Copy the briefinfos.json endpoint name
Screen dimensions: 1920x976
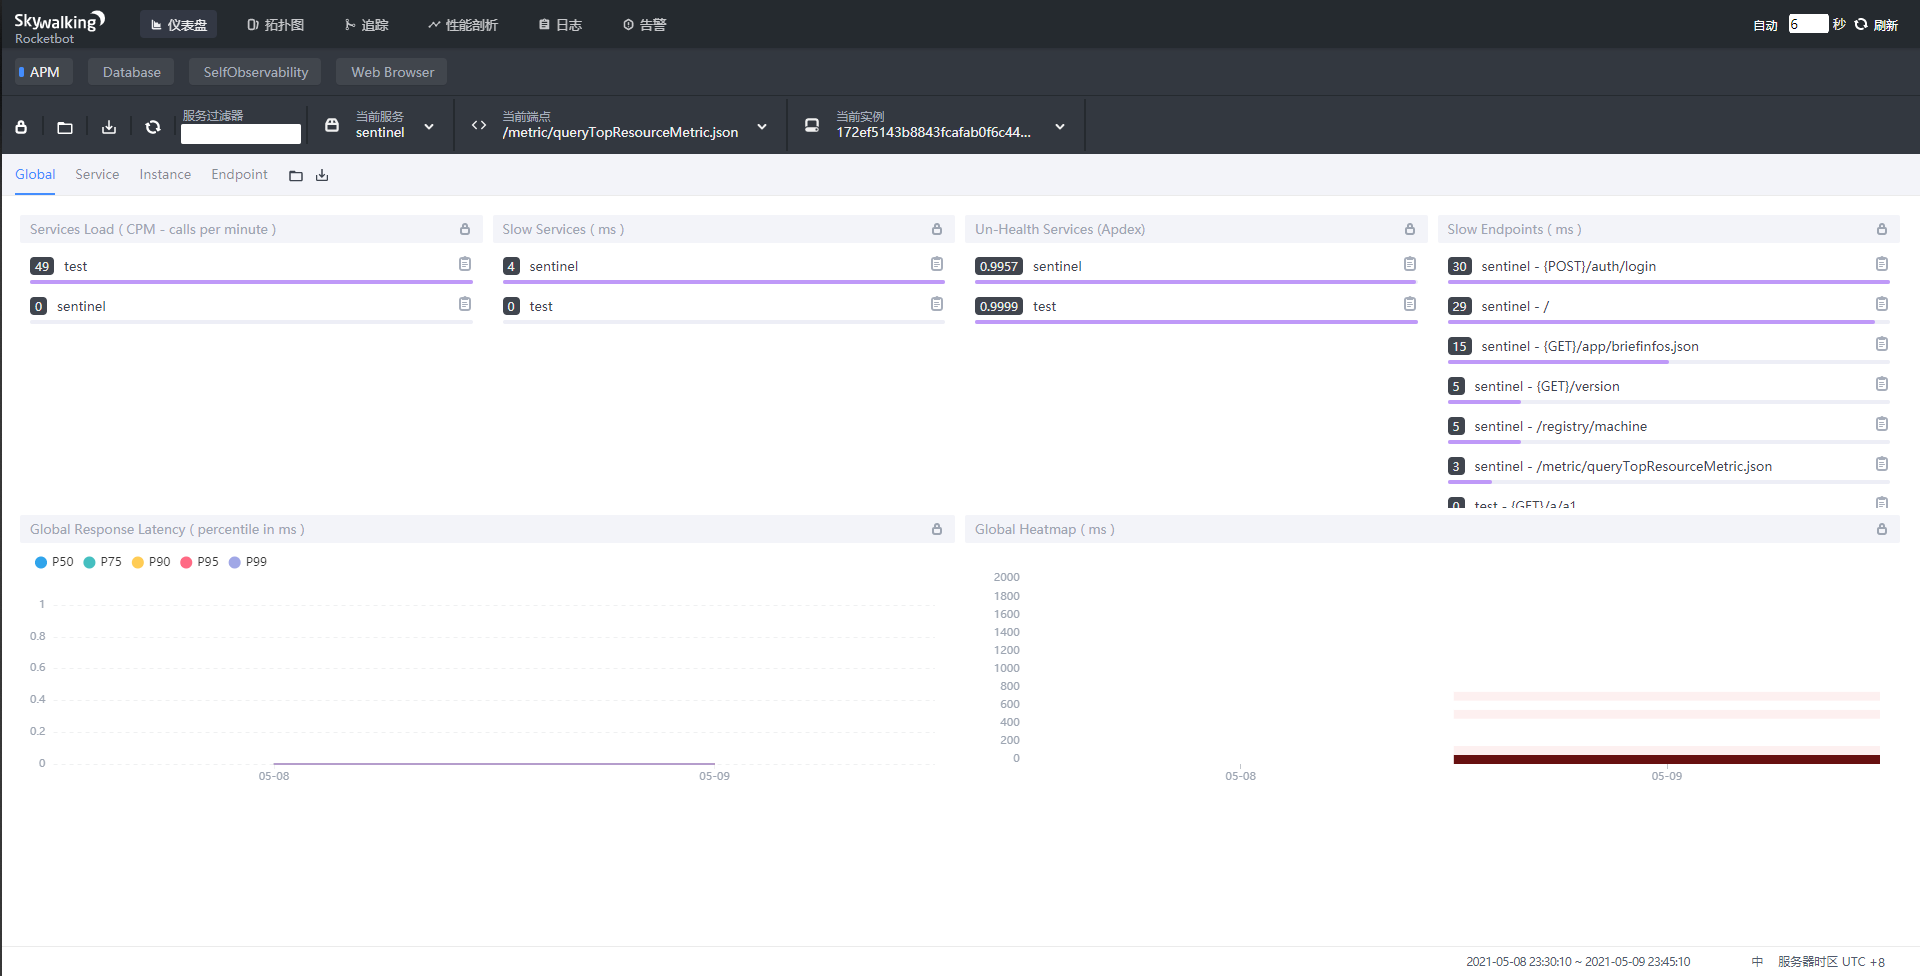(1882, 344)
